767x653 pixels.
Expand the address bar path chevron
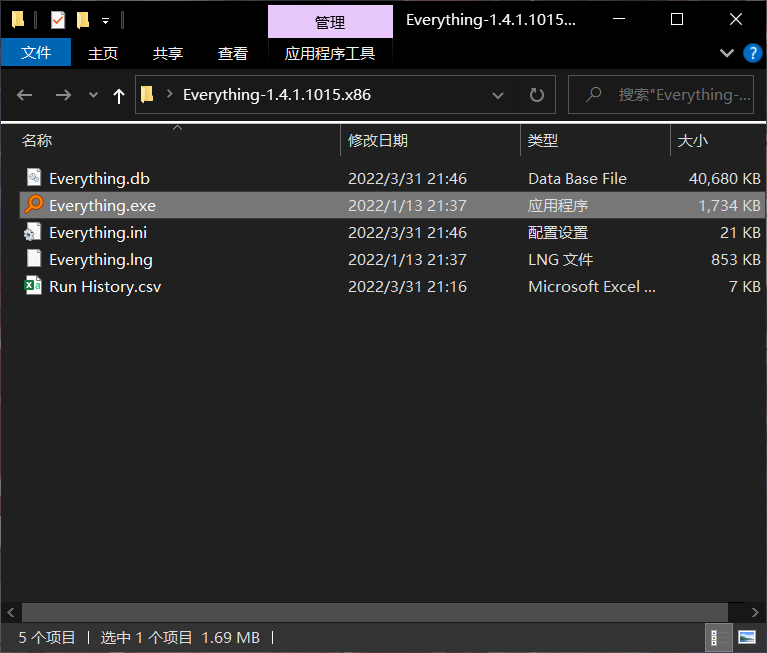click(170, 94)
